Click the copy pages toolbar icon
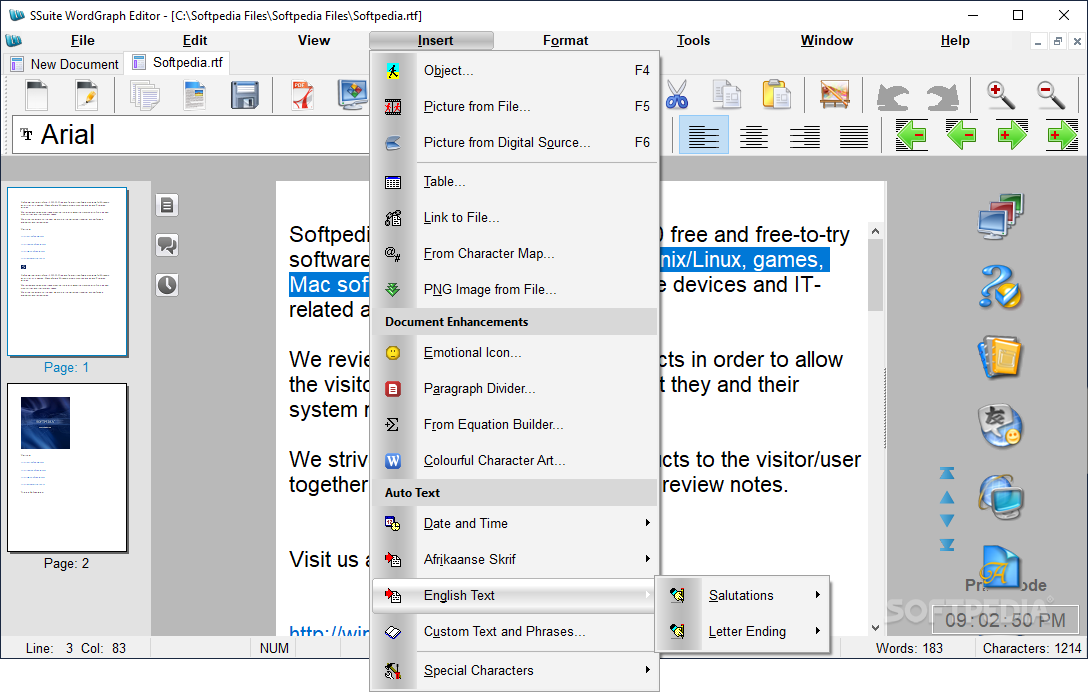Image resolution: width=1088 pixels, height=692 pixels. [726, 94]
